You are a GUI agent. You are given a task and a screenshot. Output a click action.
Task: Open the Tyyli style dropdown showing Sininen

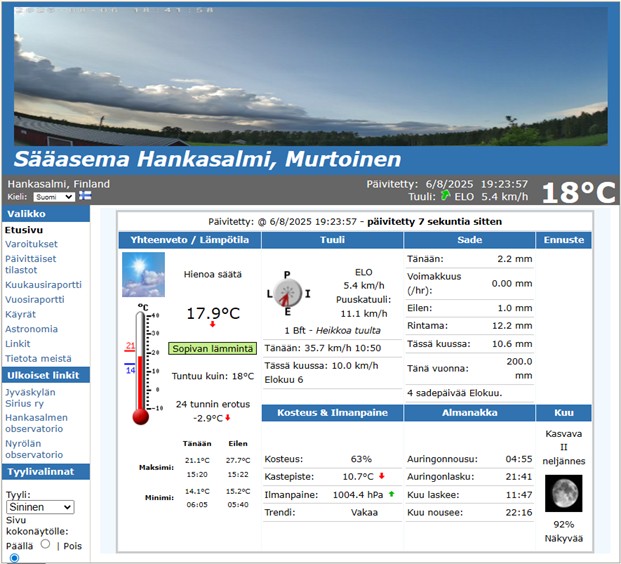[39, 508]
